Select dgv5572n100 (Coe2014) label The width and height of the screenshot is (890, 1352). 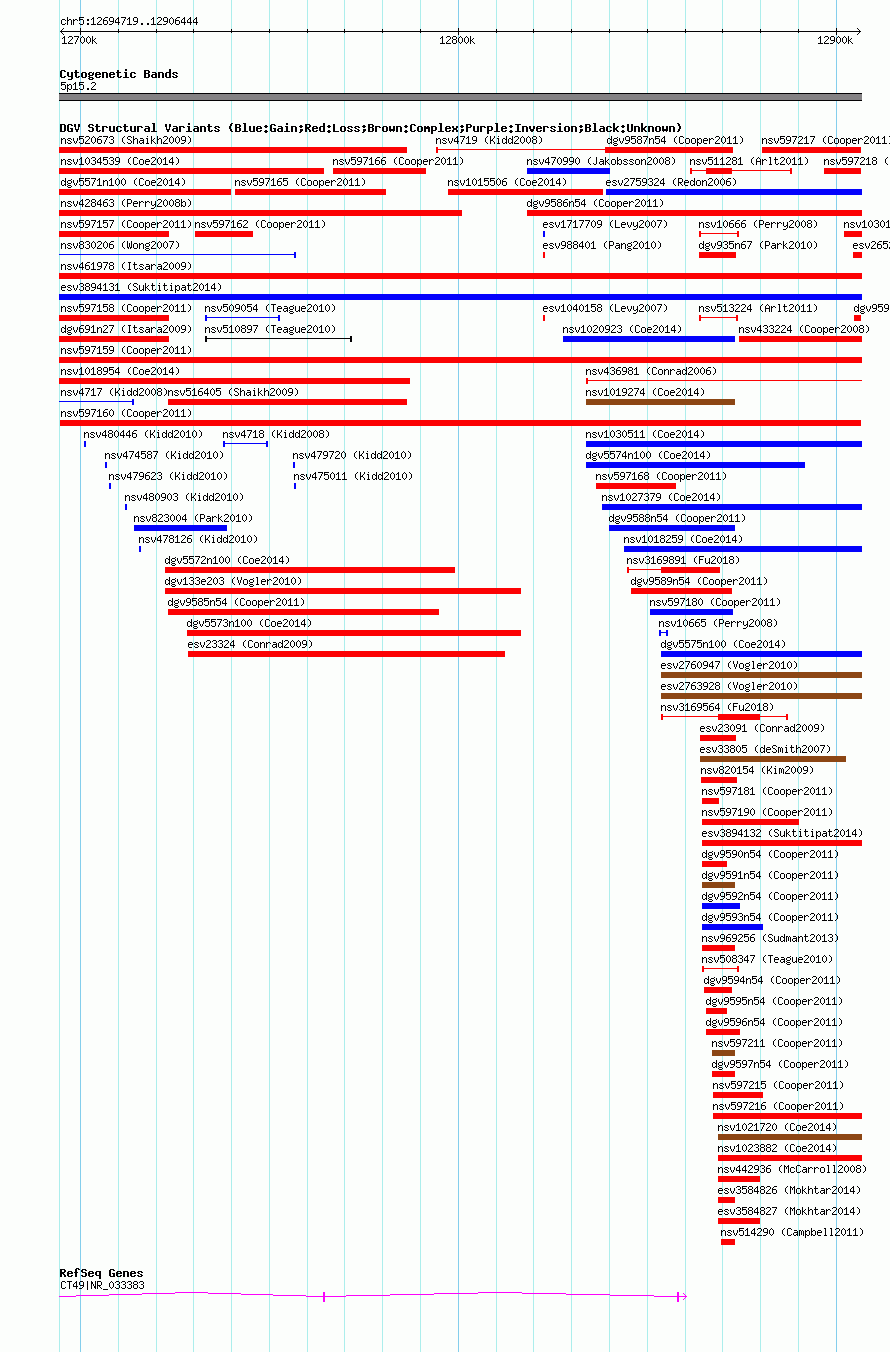(228, 560)
